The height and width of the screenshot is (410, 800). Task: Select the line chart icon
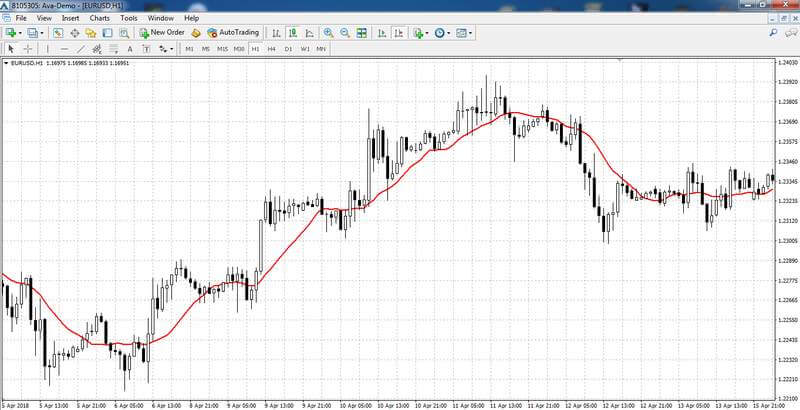[x=310, y=33]
